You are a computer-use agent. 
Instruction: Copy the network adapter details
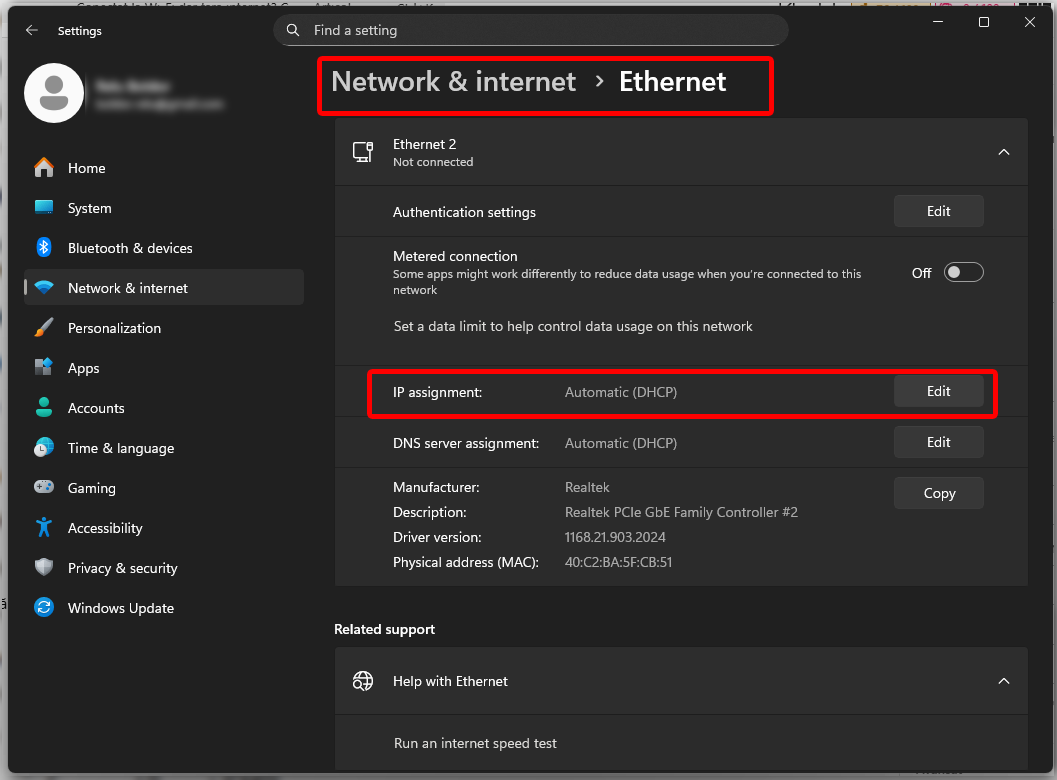coord(938,492)
